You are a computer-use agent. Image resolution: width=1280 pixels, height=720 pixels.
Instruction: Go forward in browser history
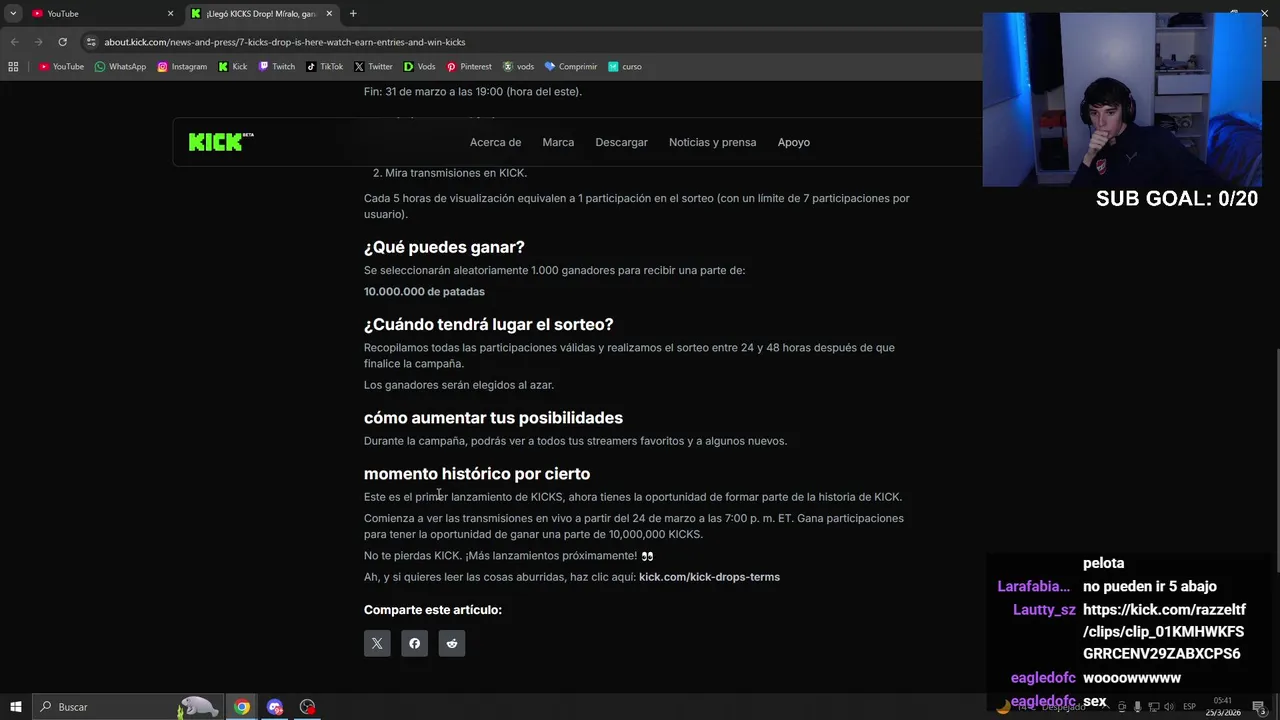(38, 42)
